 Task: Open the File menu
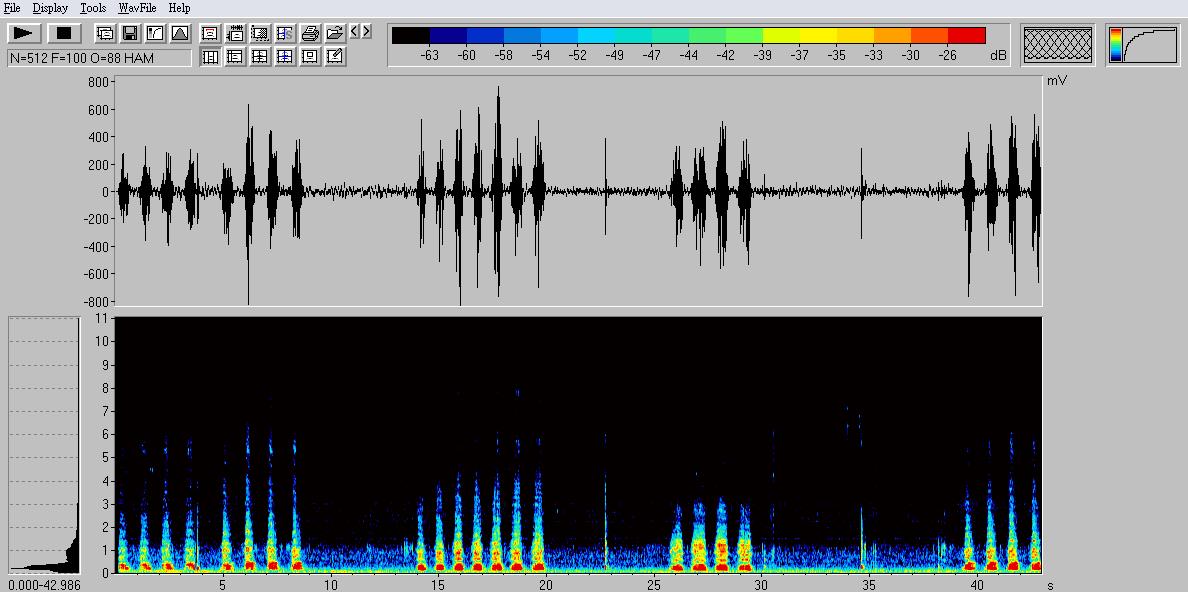(12, 8)
